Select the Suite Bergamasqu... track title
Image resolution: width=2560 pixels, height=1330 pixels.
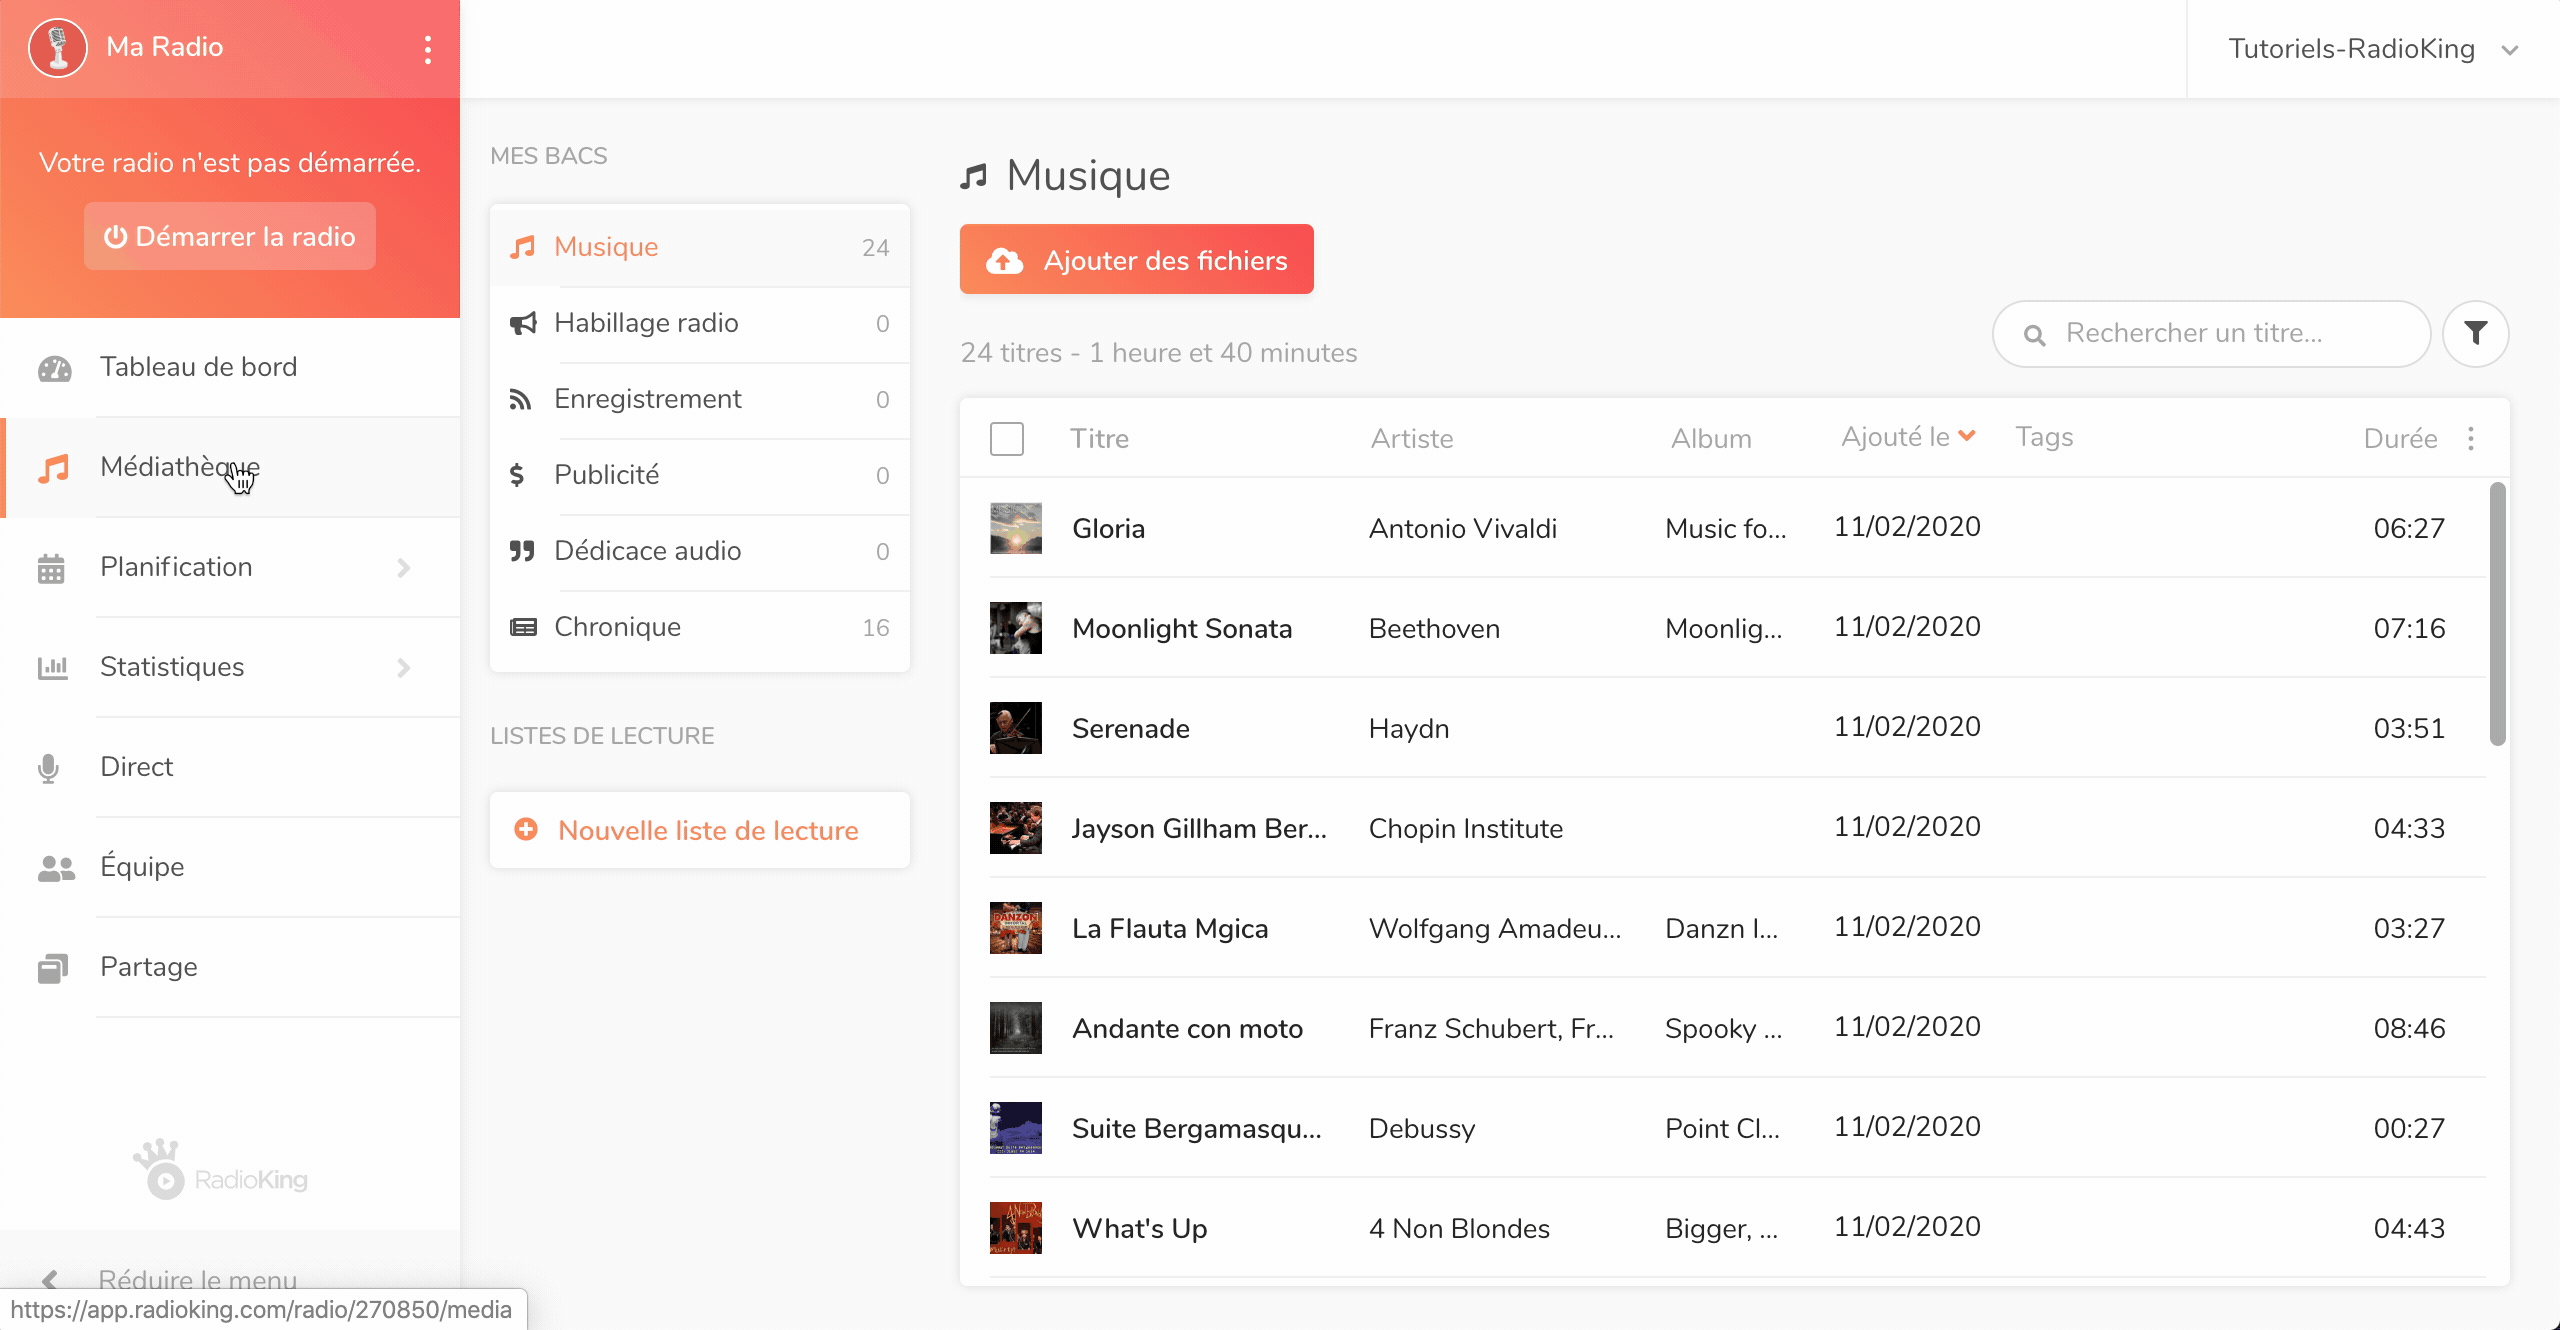pyautogui.click(x=1197, y=1129)
